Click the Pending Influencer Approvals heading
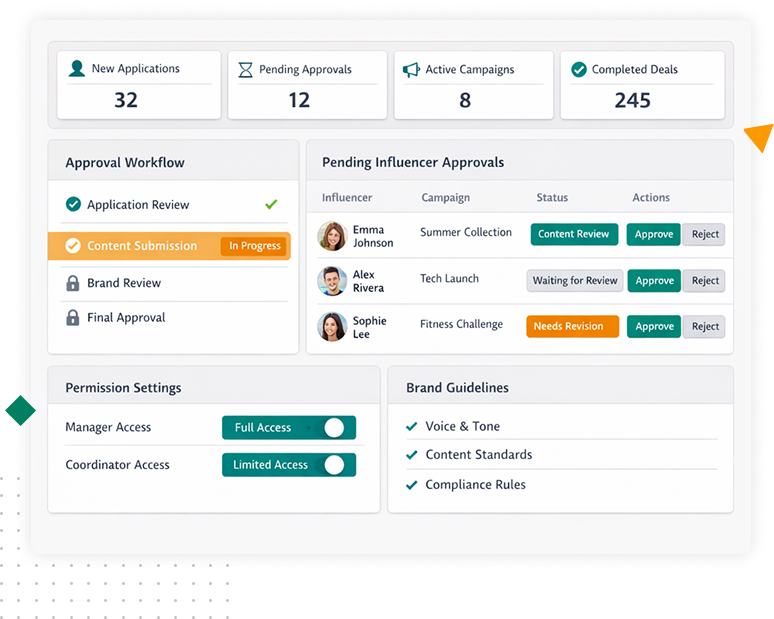 pos(413,162)
